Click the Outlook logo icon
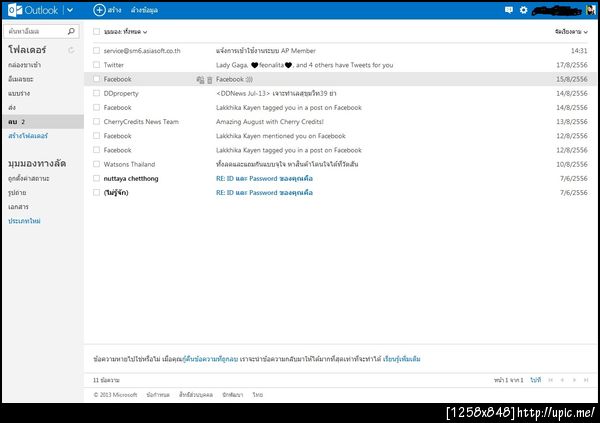600x423 pixels. click(x=15, y=10)
